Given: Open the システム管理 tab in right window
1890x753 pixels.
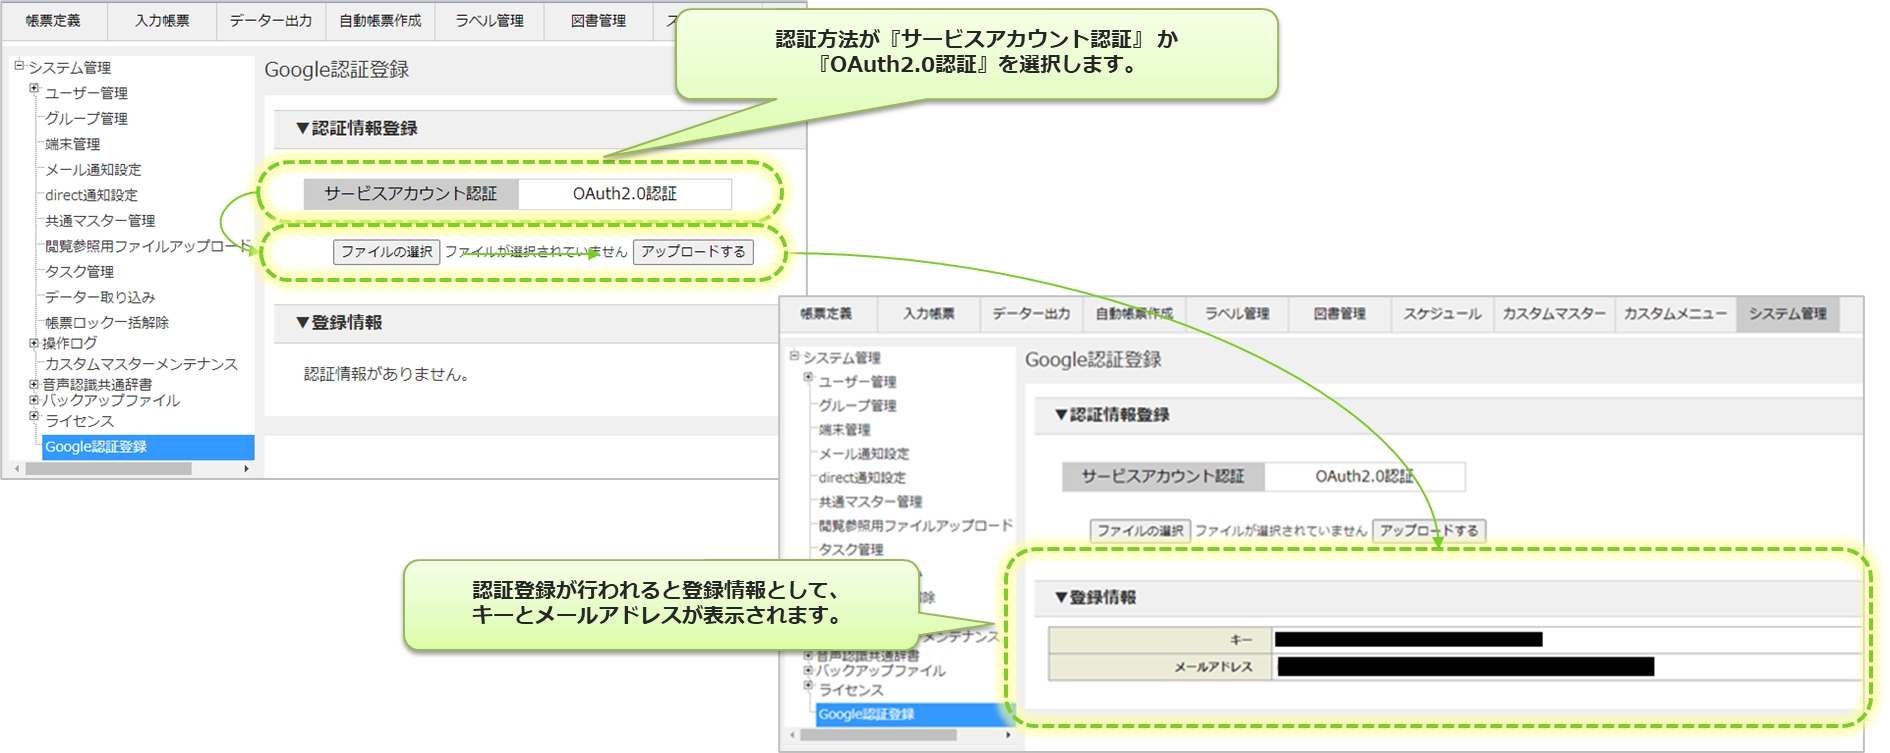Looking at the screenshot, I should (x=1788, y=314).
